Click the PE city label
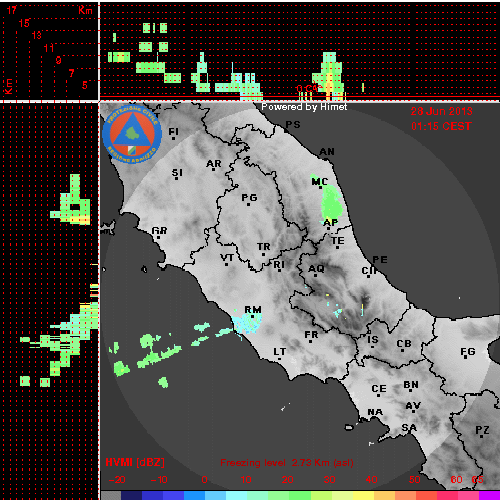Image resolution: width=500 pixels, height=500 pixels. point(380,260)
